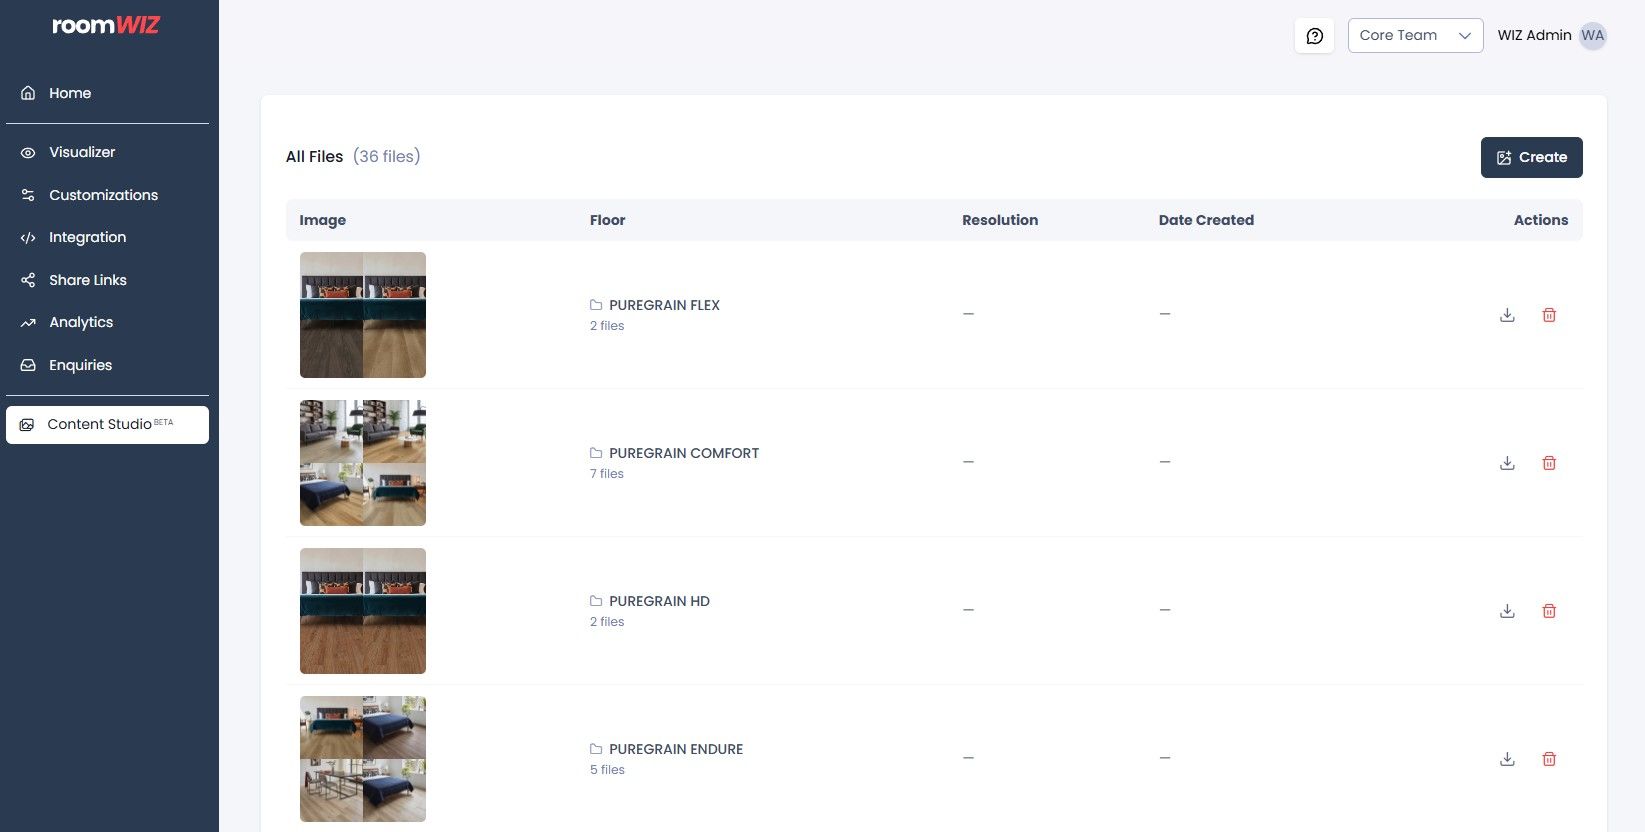Click the PUREGRAIN HD folder icon
Image resolution: width=1645 pixels, height=832 pixels.
596,601
